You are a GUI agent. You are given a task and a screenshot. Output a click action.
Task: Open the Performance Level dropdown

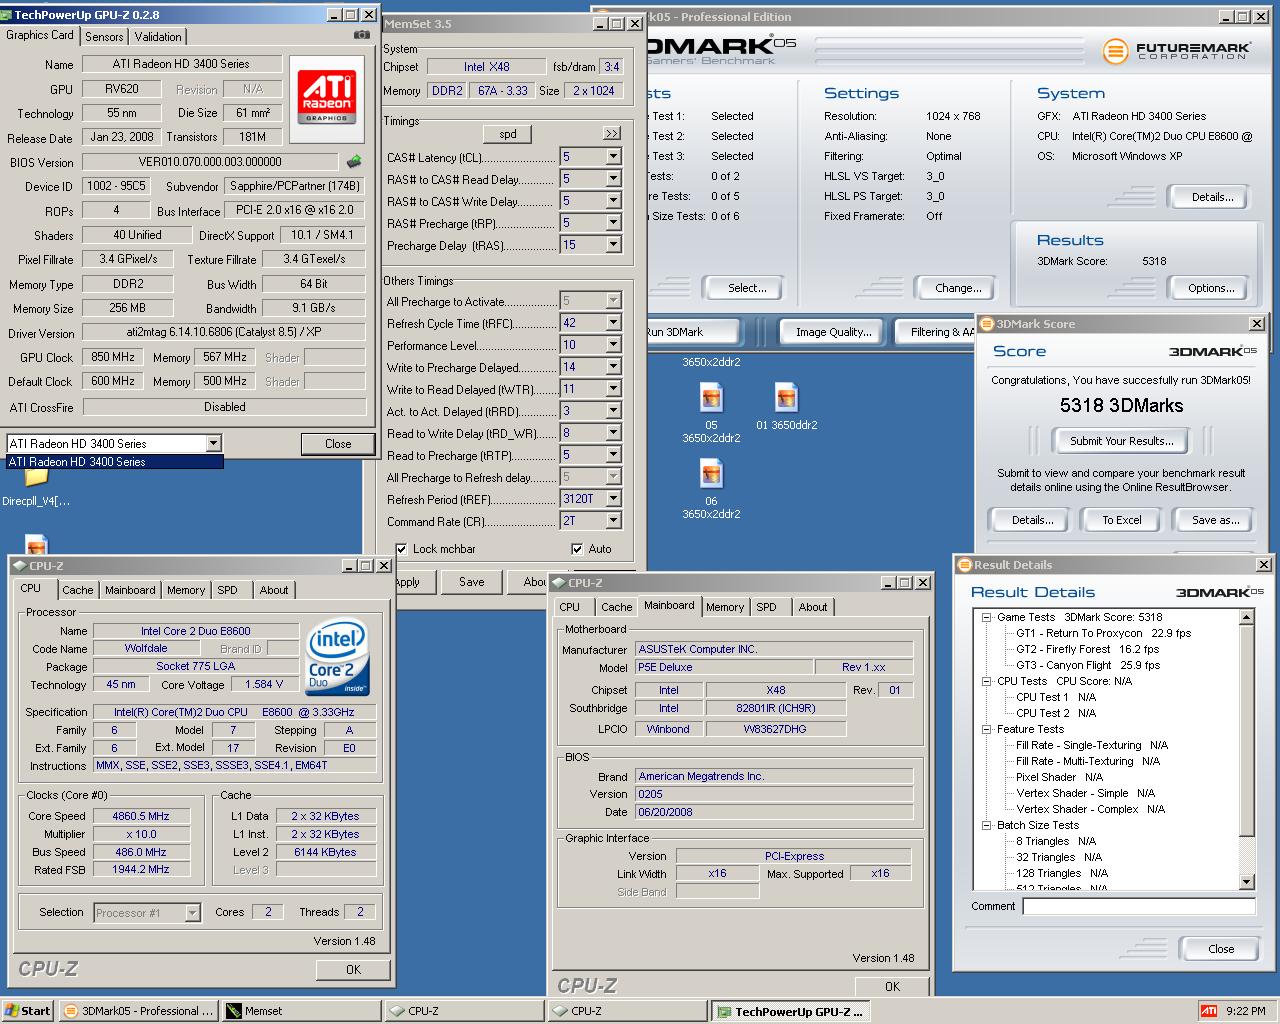point(614,345)
